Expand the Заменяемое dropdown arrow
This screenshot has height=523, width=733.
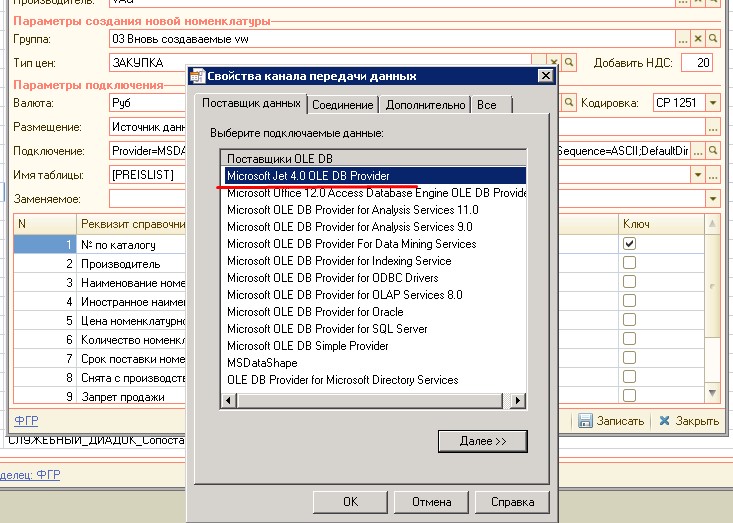(713, 199)
